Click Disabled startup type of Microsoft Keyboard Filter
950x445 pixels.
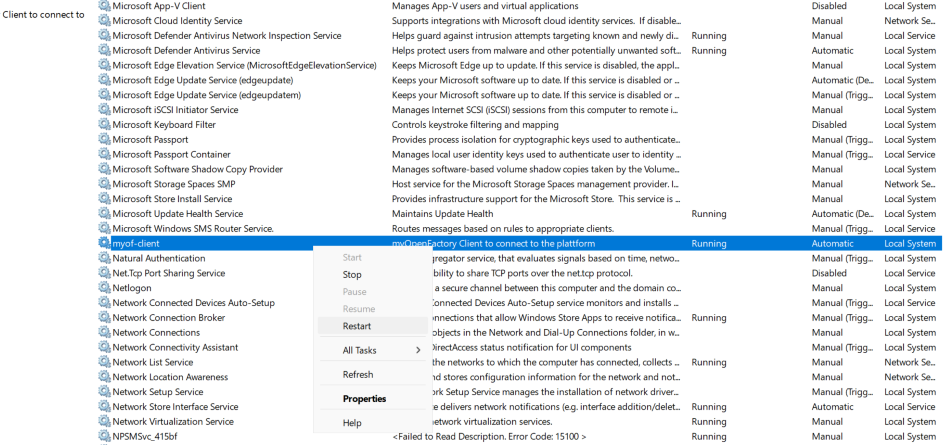pos(829,125)
